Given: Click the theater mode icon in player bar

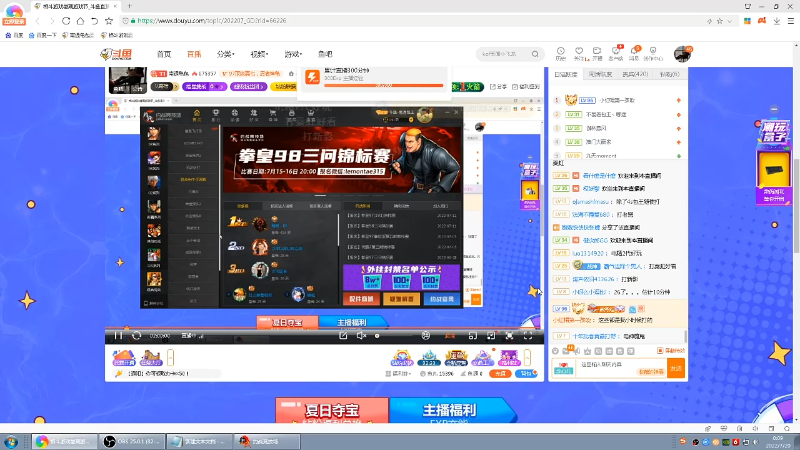Looking at the screenshot, I should pyautogui.click(x=491, y=336).
